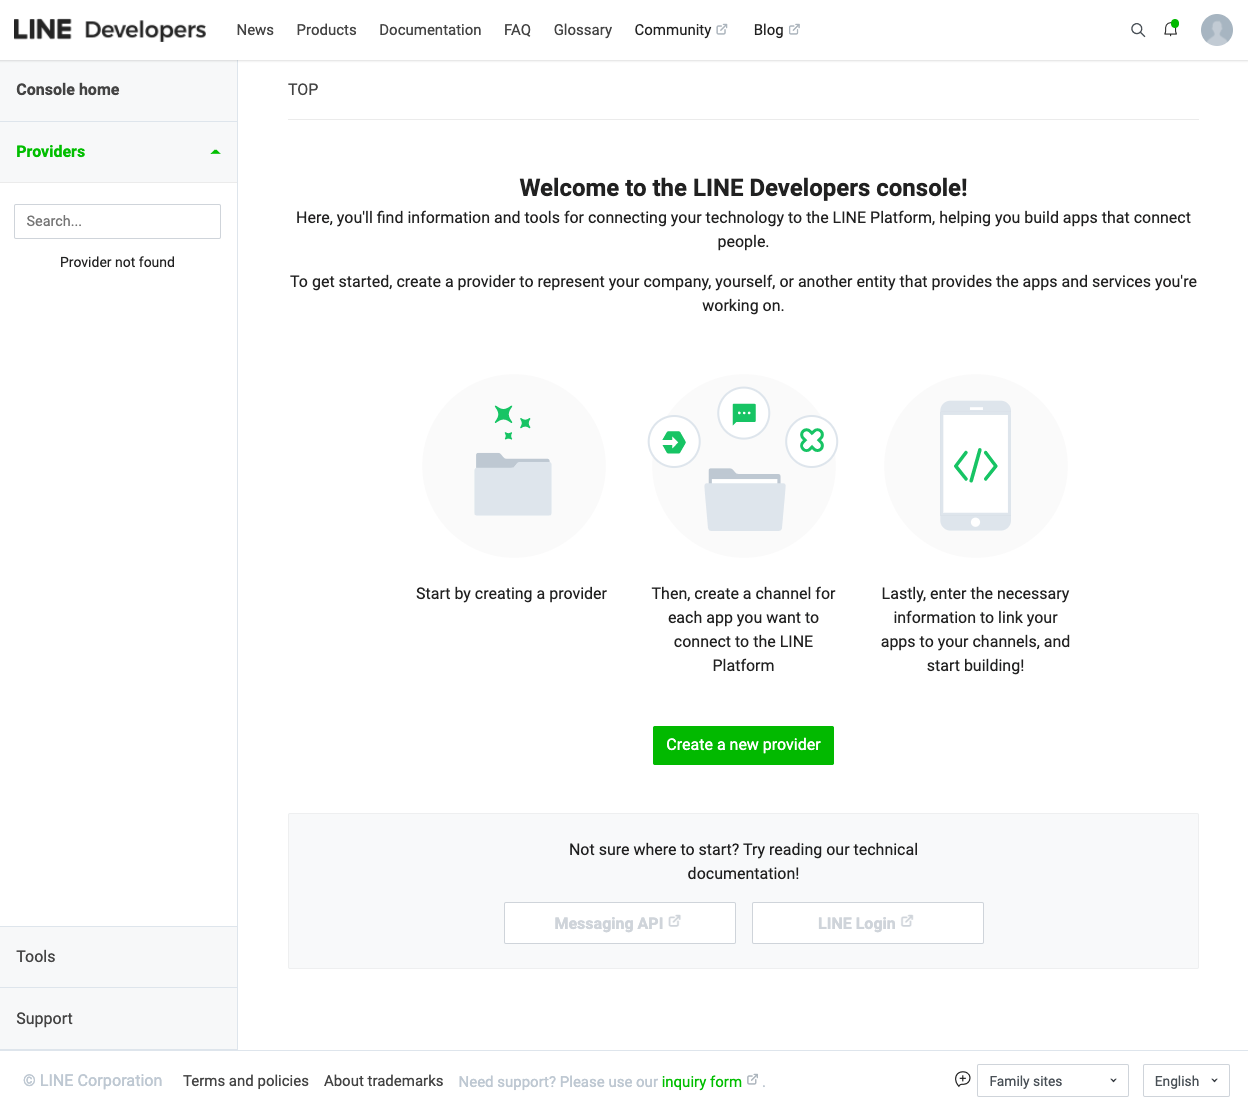Open the user profile avatar
Viewport: 1248px width, 1103px height.
click(x=1216, y=30)
